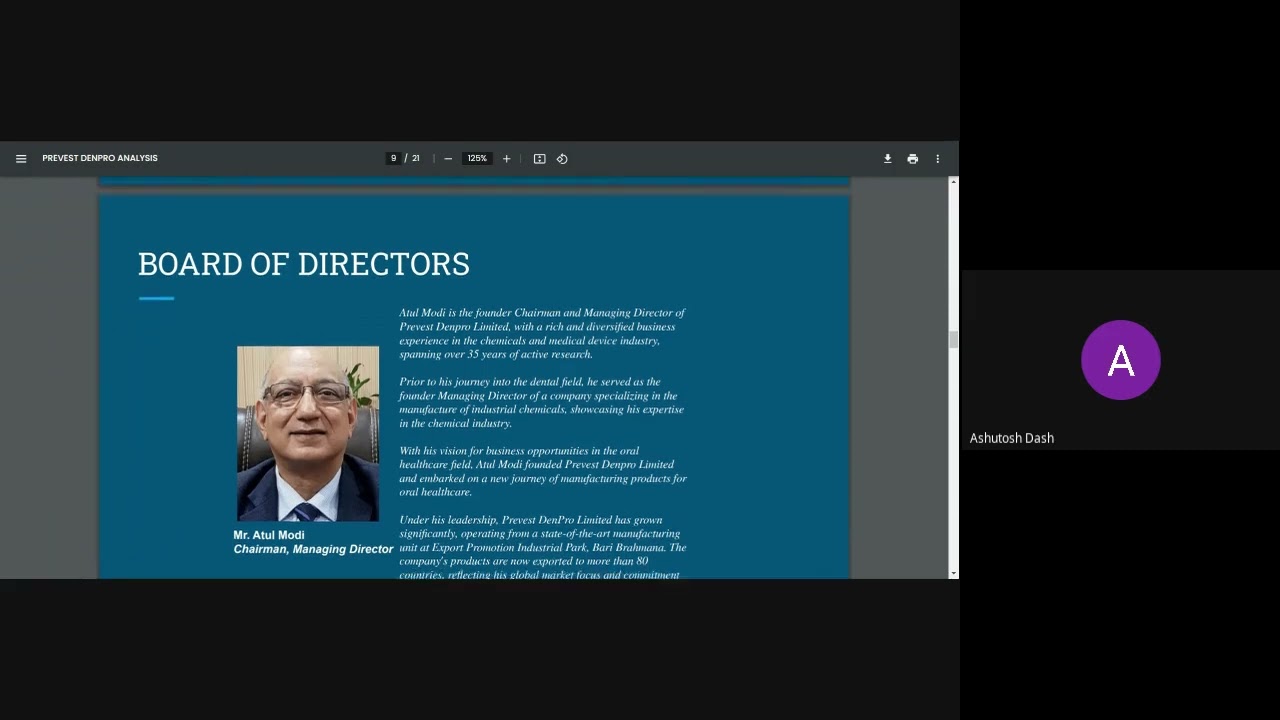Image resolution: width=1280 pixels, height=720 pixels.
Task: Click the scrollbar up arrow
Action: 954,182
